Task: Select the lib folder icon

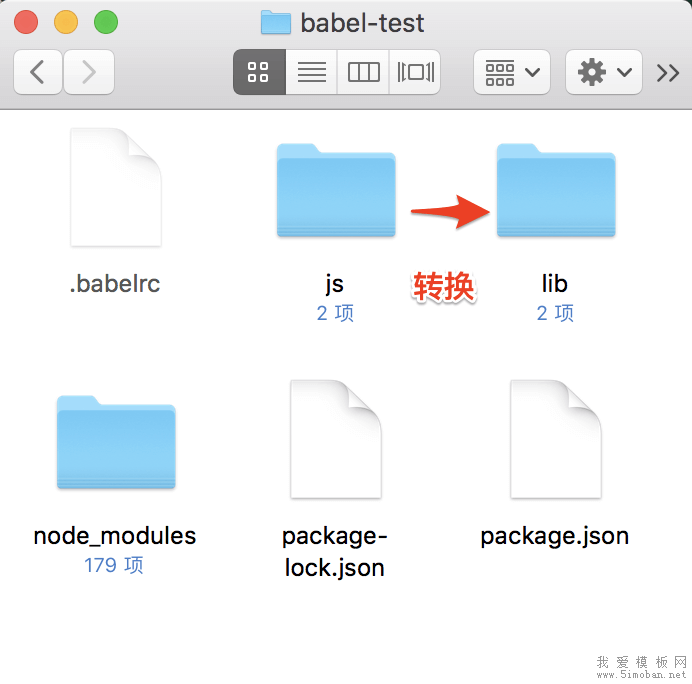Action: 555,190
